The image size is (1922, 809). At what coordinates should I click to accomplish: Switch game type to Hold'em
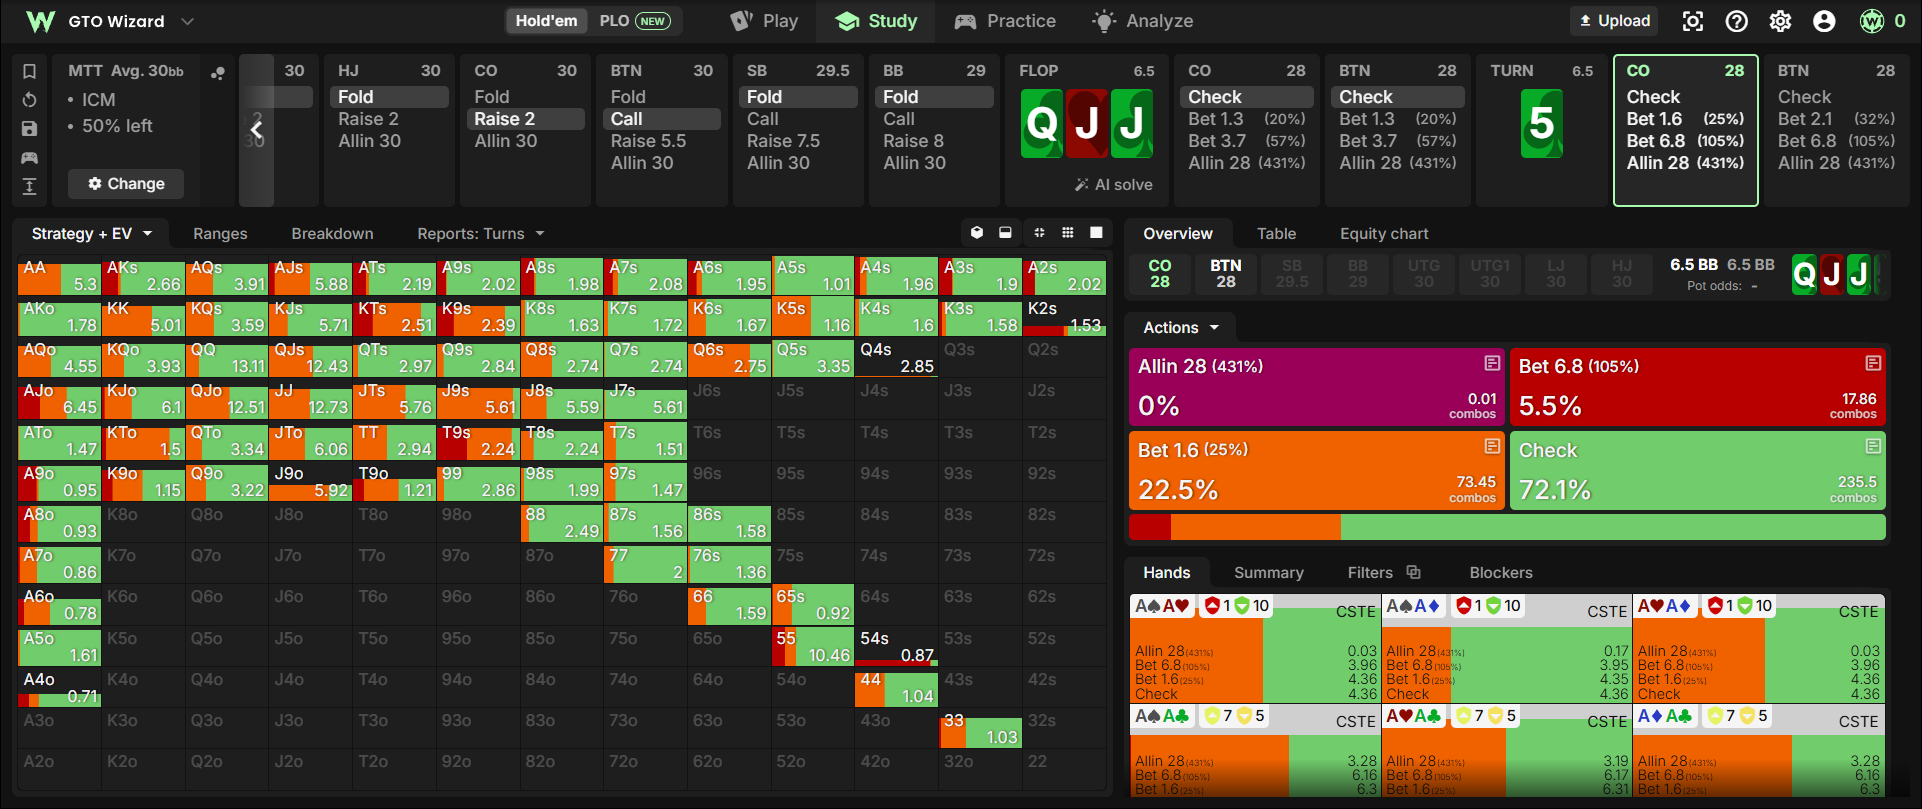pyautogui.click(x=546, y=21)
